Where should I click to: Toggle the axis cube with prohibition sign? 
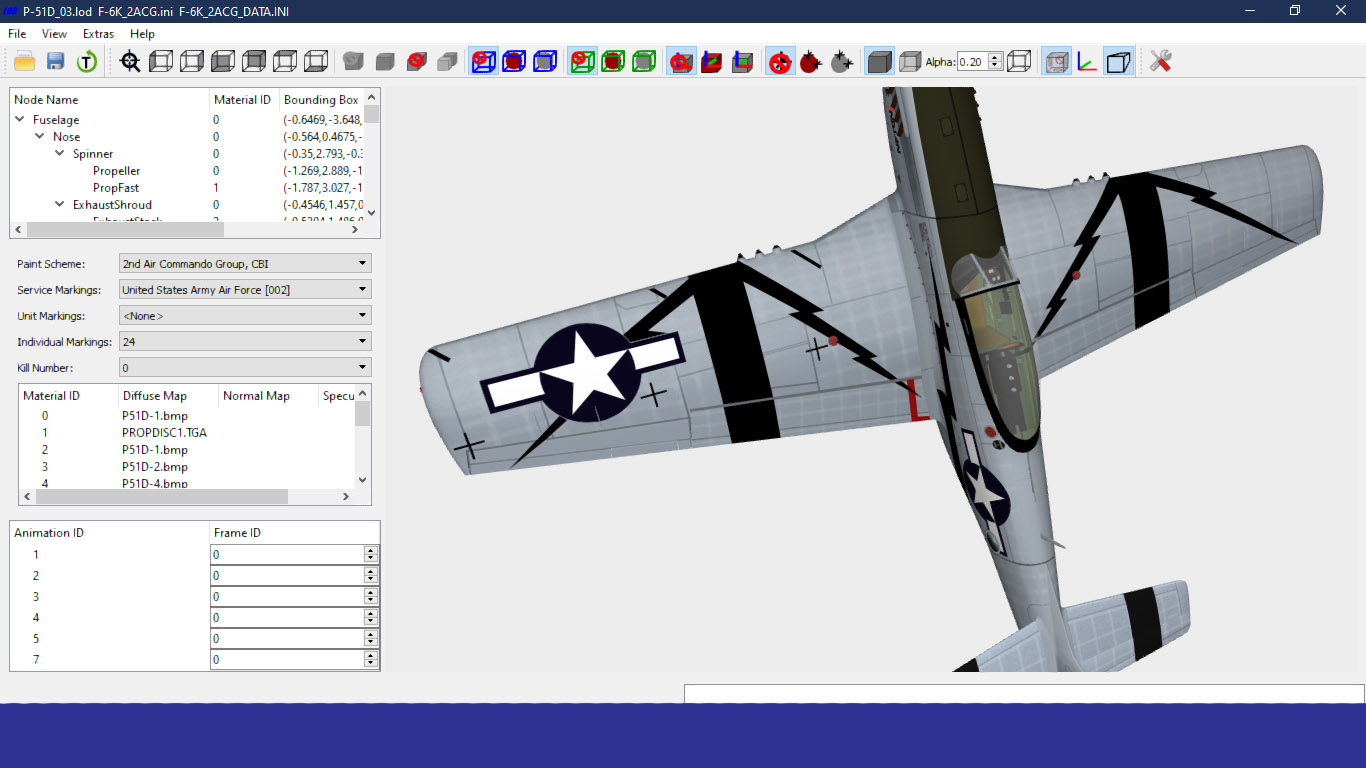681,62
